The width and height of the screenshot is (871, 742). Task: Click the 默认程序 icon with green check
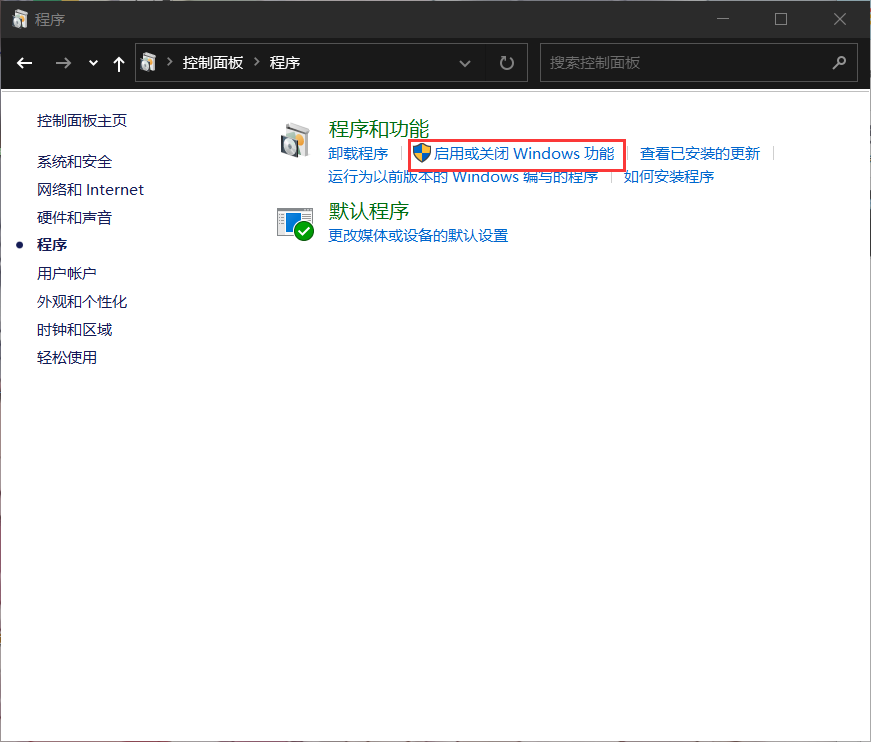coord(295,224)
